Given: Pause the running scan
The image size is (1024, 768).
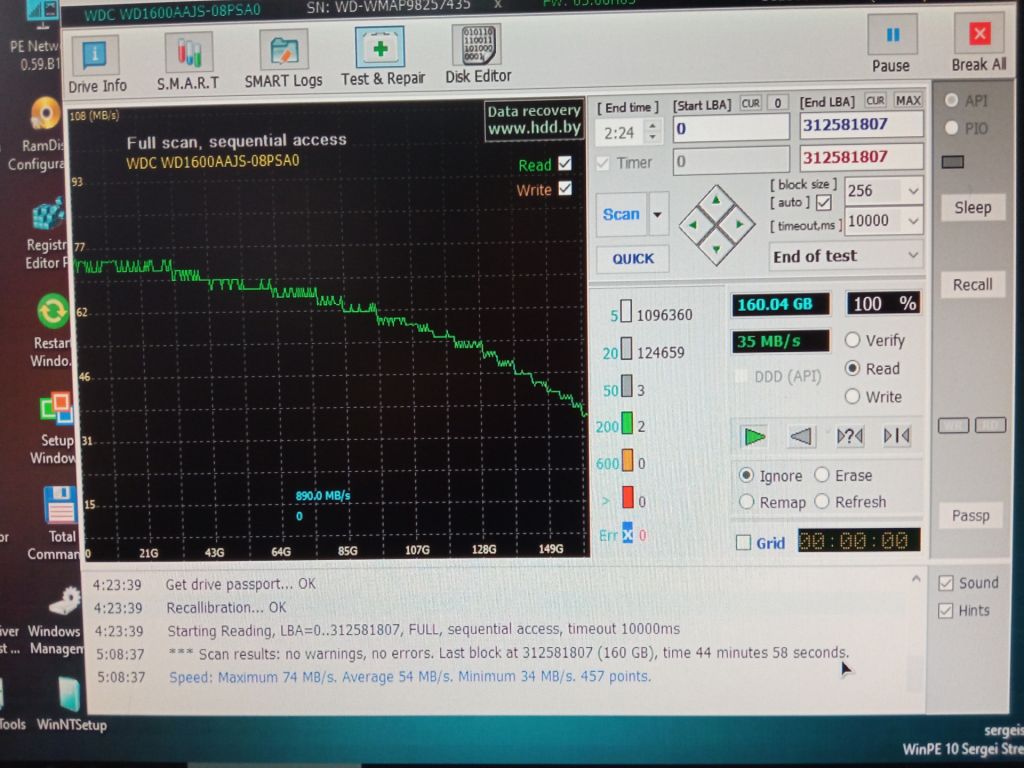Looking at the screenshot, I should [x=891, y=43].
